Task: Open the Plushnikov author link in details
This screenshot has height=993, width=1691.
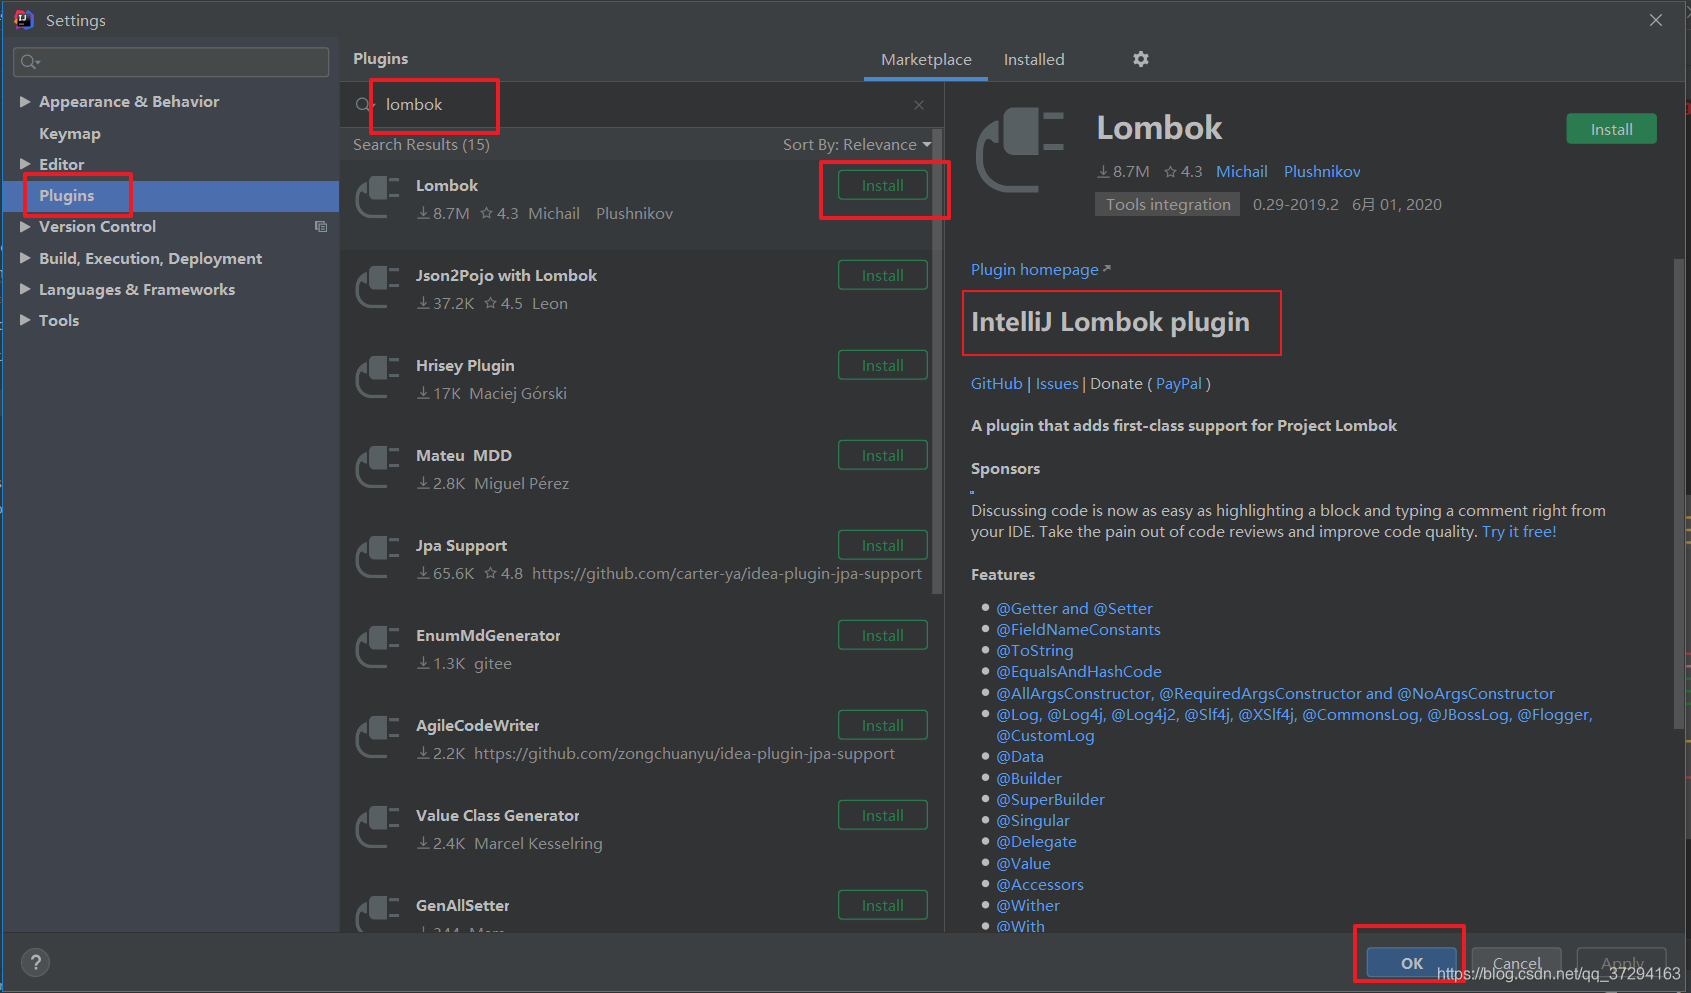Action: (1322, 172)
